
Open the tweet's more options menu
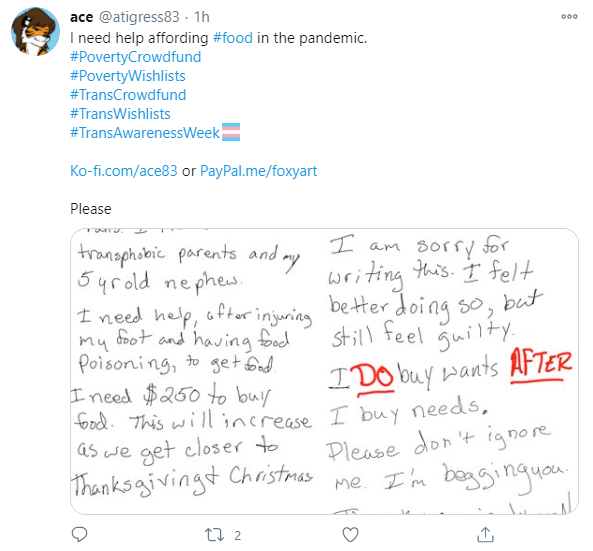pos(569,17)
